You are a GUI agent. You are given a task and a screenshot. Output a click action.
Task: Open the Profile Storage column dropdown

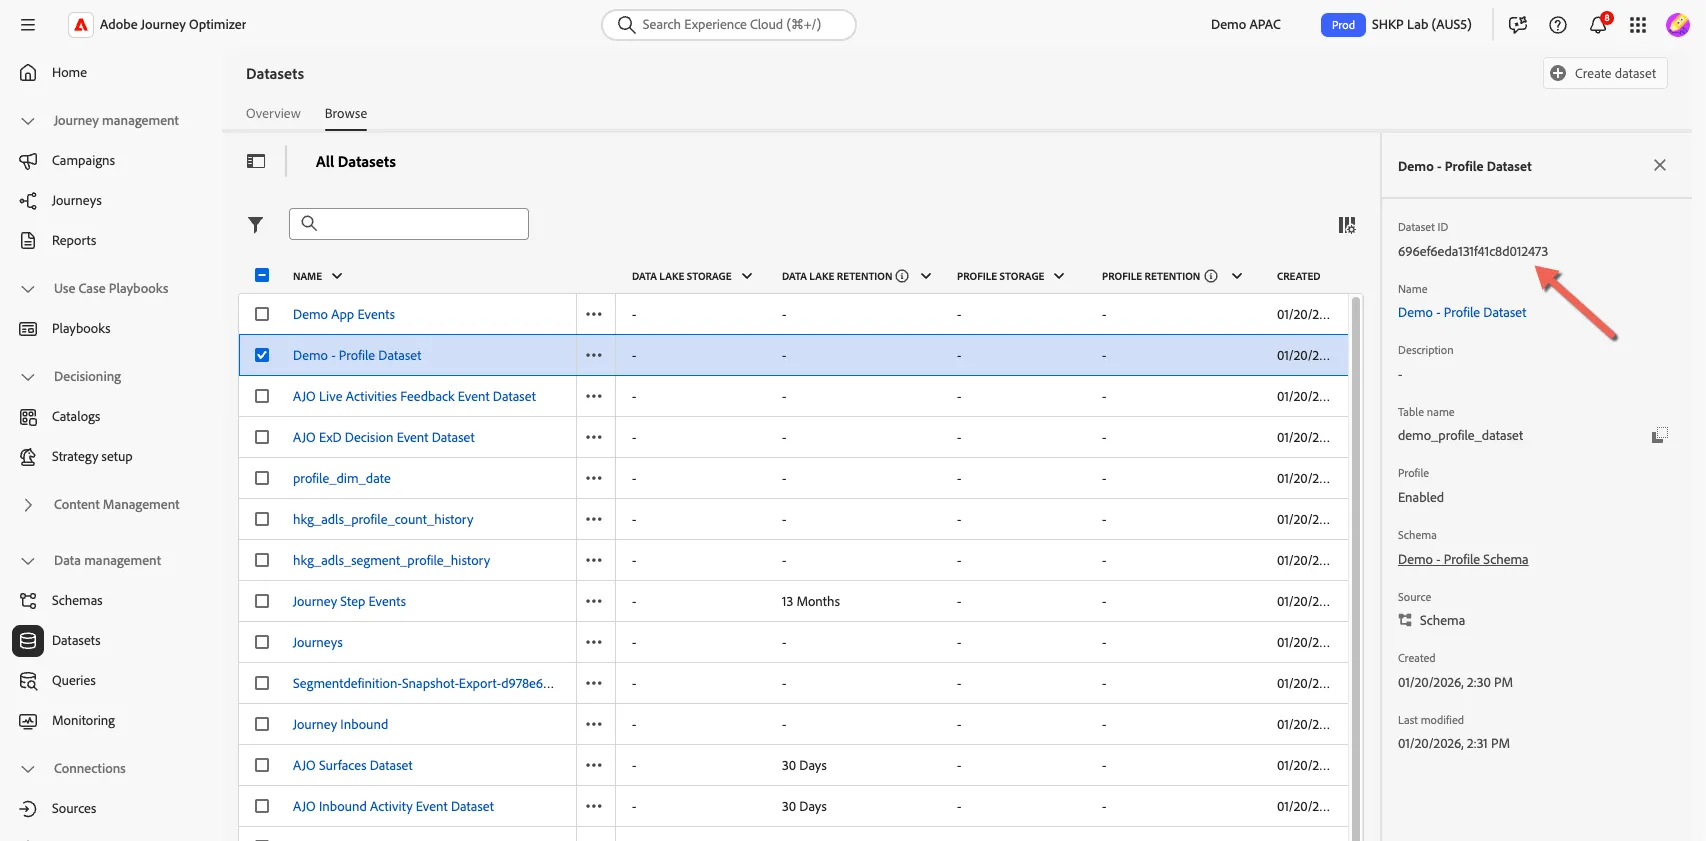click(1059, 276)
